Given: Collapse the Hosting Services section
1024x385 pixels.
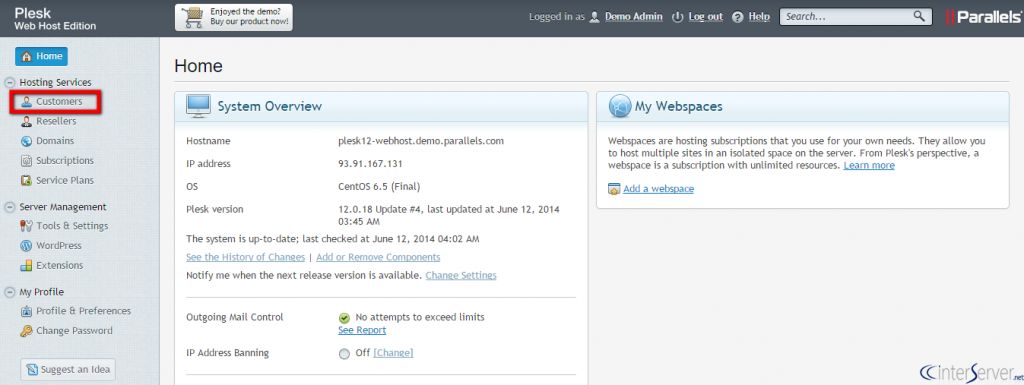Looking at the screenshot, I should [x=9, y=82].
